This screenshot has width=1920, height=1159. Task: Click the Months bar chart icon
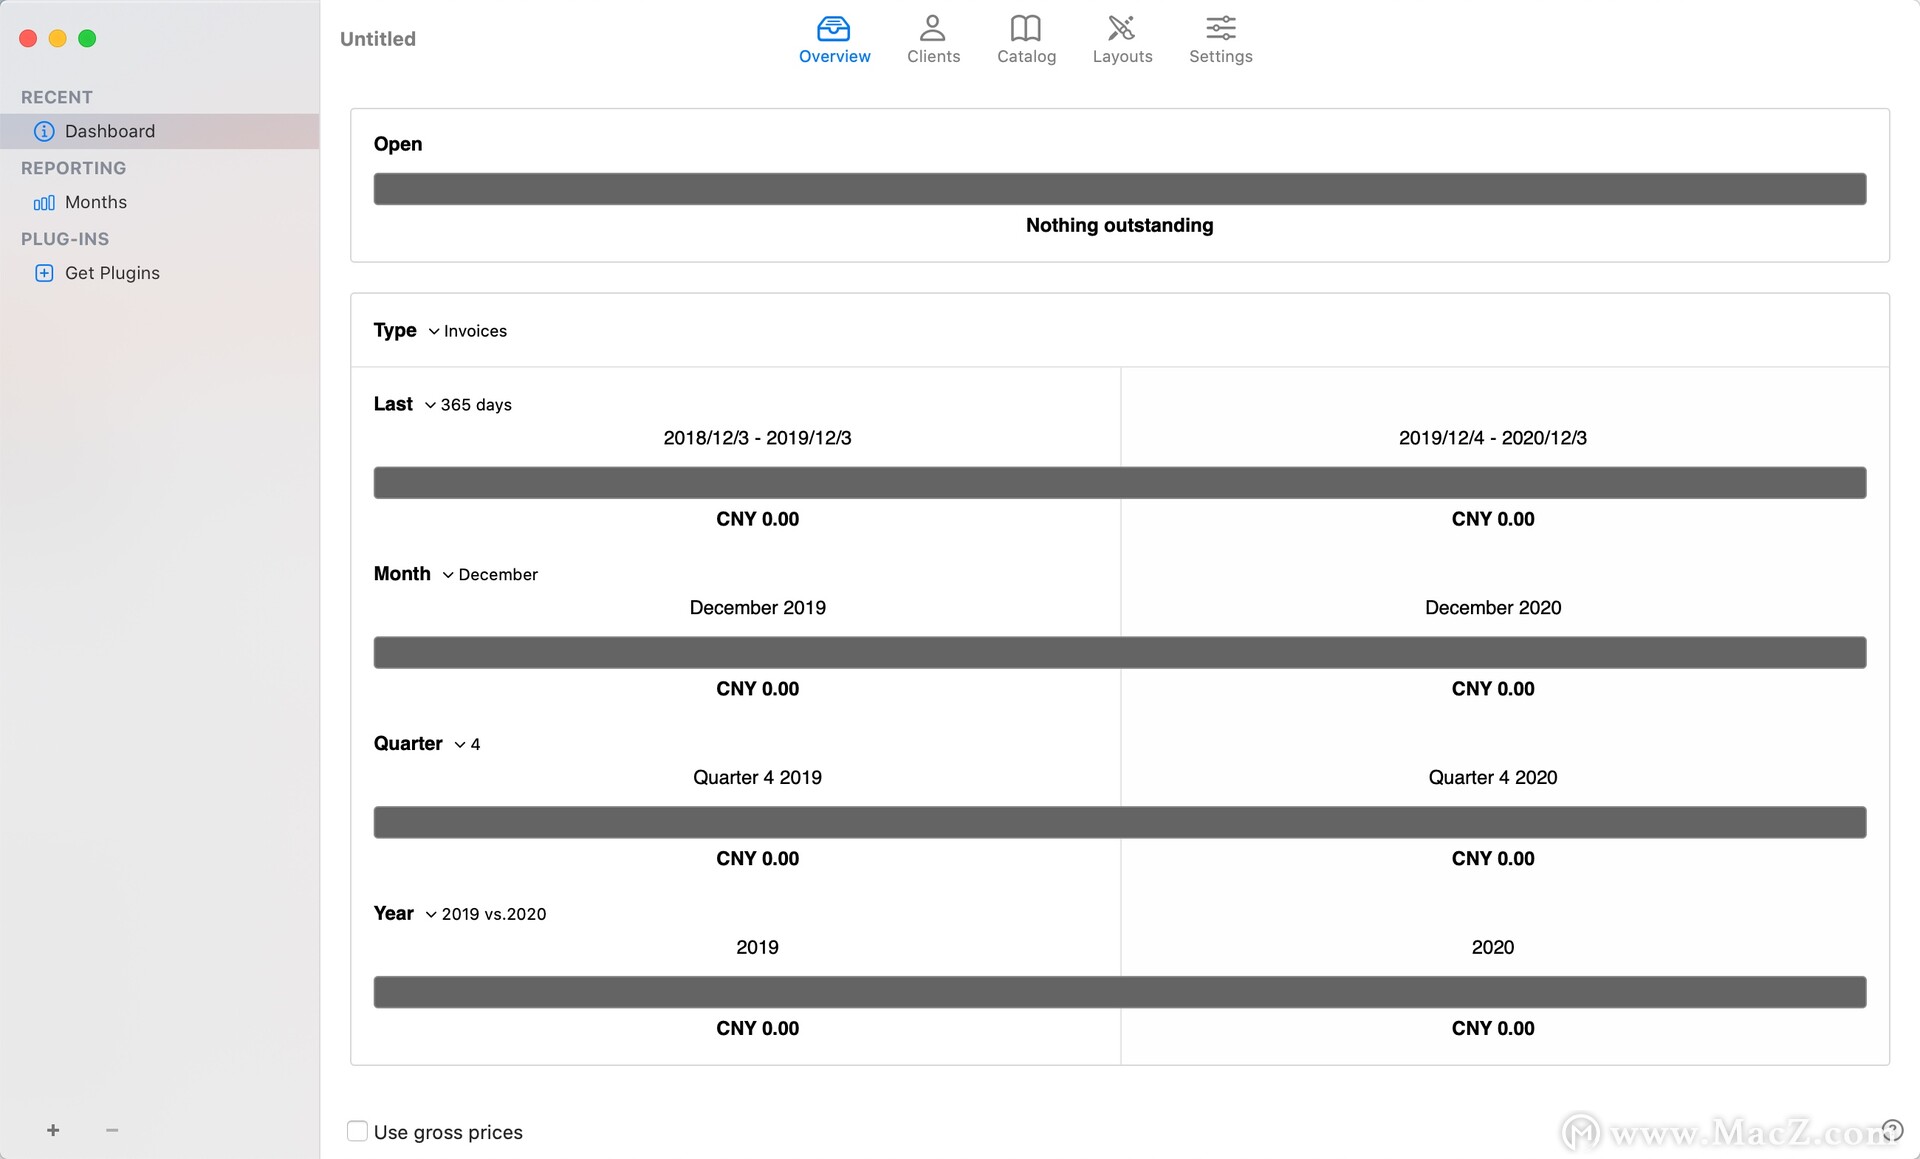pyautogui.click(x=44, y=203)
